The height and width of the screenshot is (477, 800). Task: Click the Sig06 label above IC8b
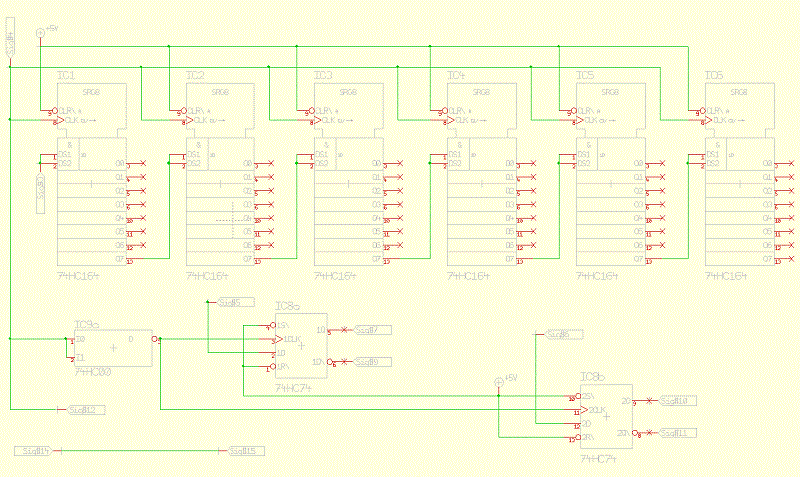point(564,335)
